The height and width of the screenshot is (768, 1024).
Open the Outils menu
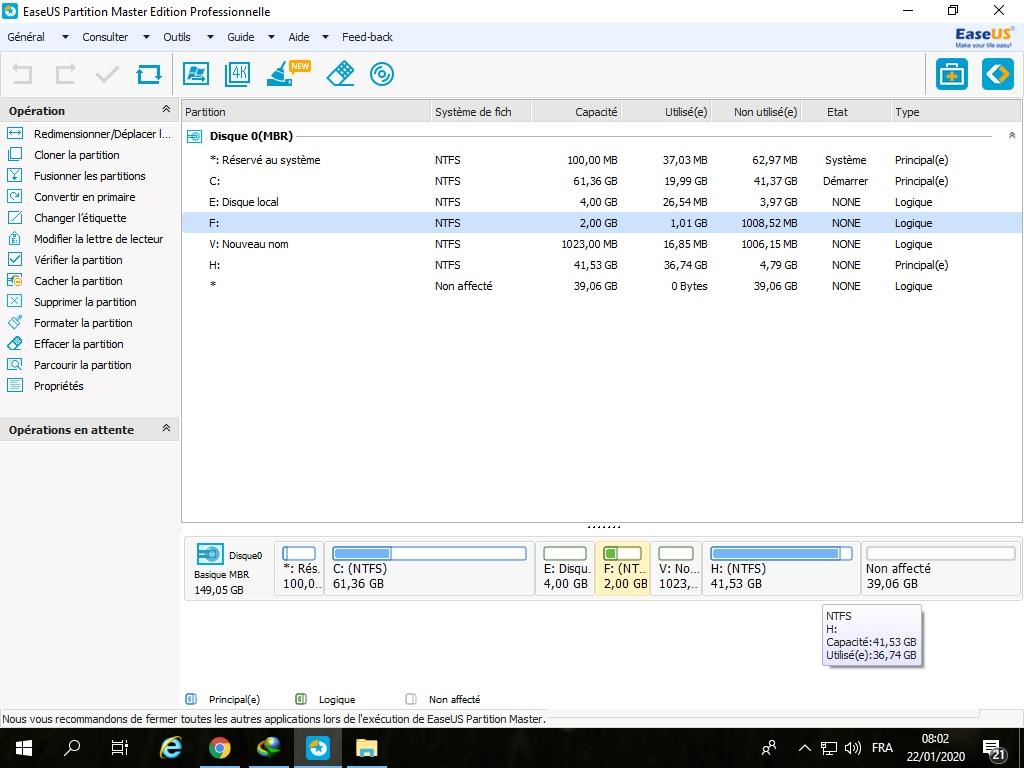click(177, 37)
